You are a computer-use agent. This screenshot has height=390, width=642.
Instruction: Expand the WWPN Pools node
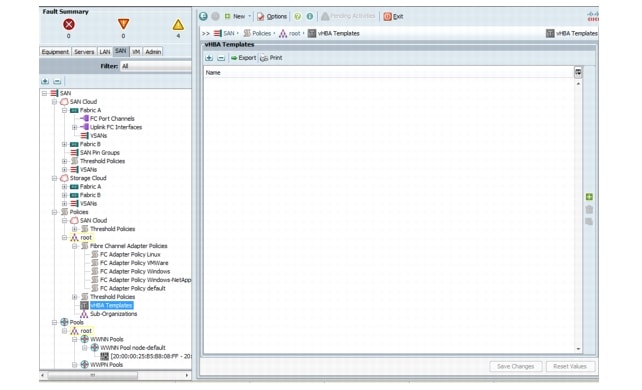[75, 365]
